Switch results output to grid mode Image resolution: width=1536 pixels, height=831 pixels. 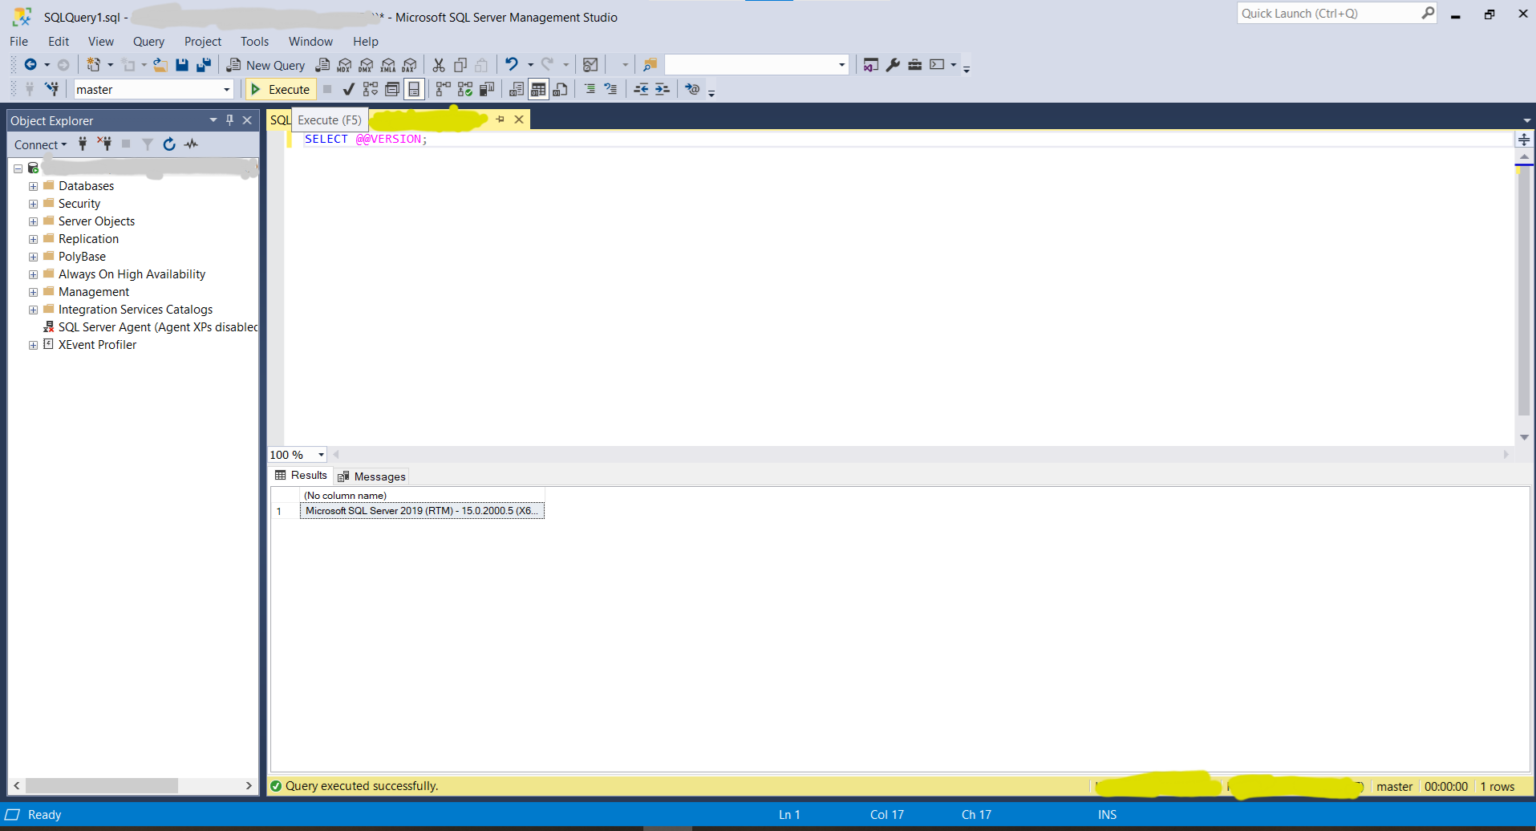(x=537, y=89)
